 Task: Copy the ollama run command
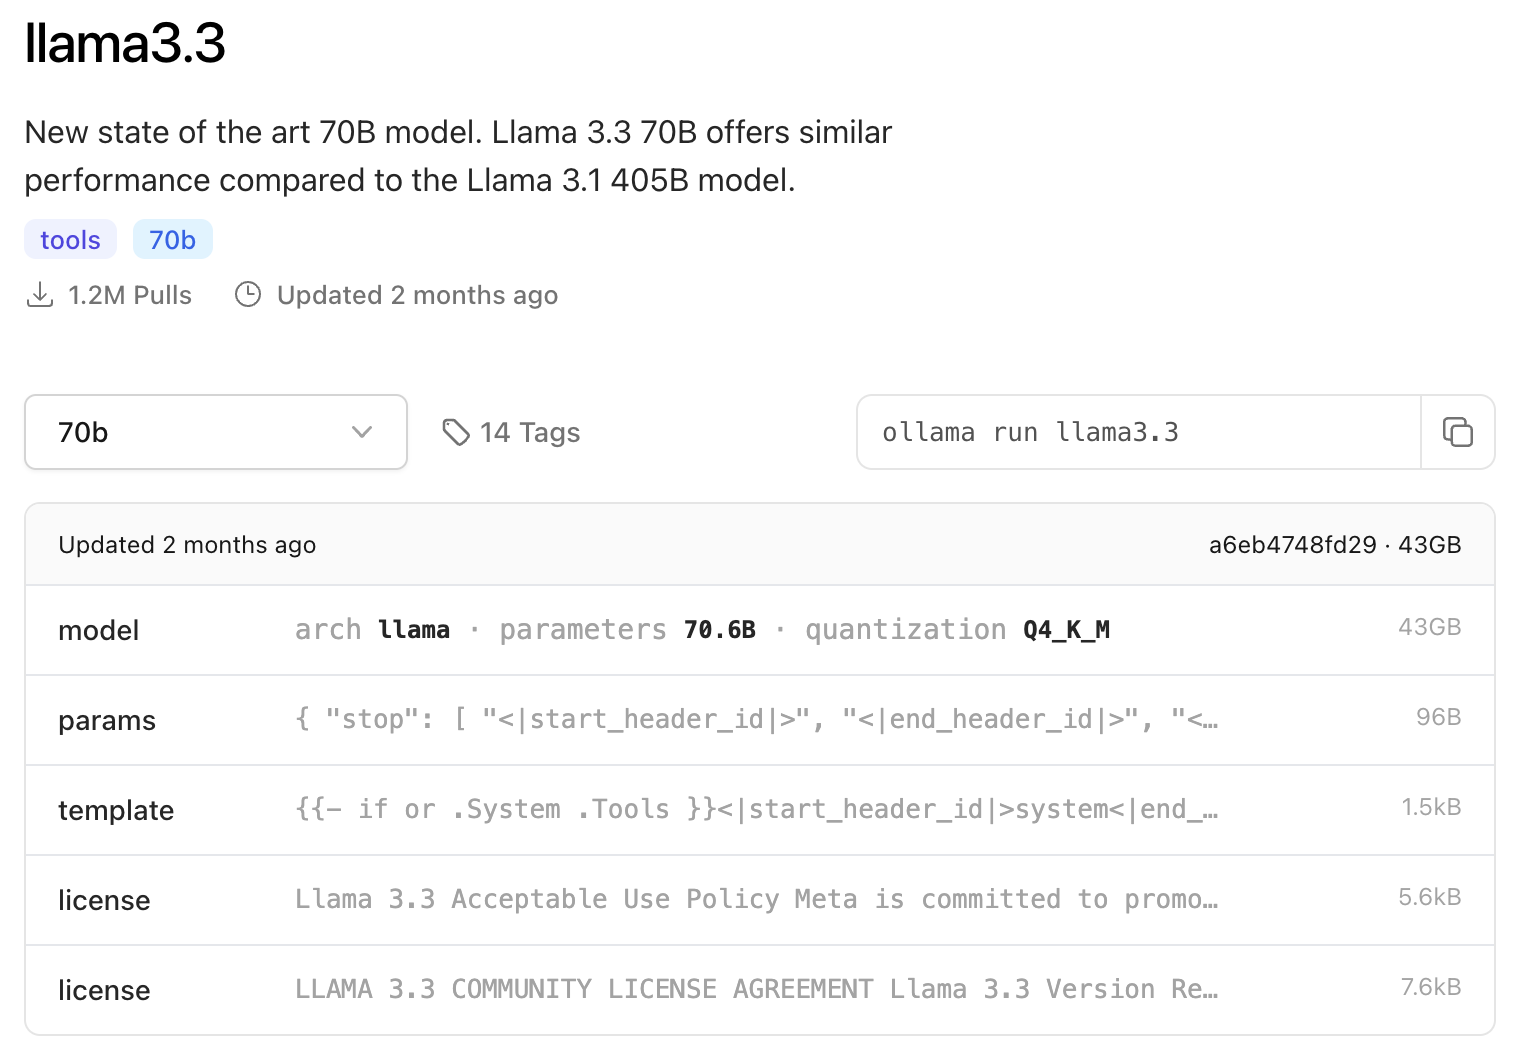coord(1457,432)
